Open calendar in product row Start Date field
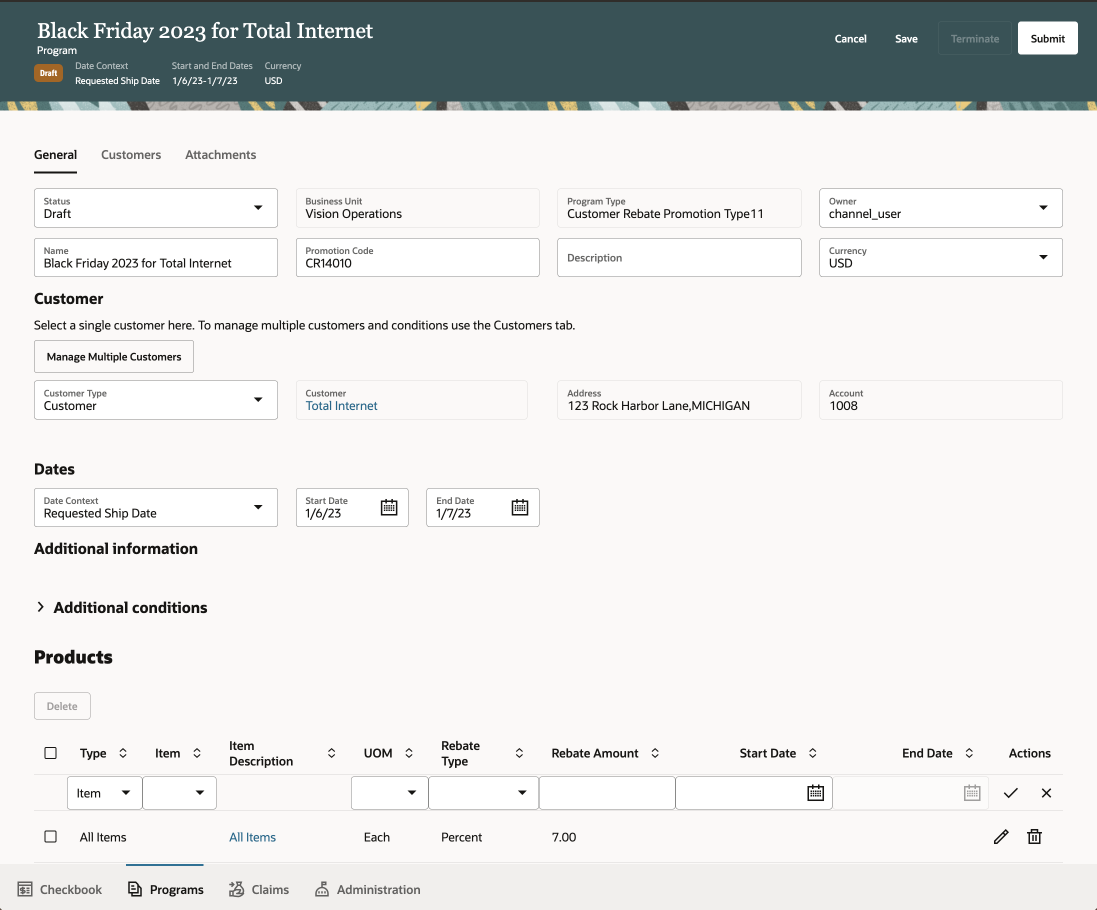This screenshot has width=1097, height=910. pyautogui.click(x=816, y=793)
